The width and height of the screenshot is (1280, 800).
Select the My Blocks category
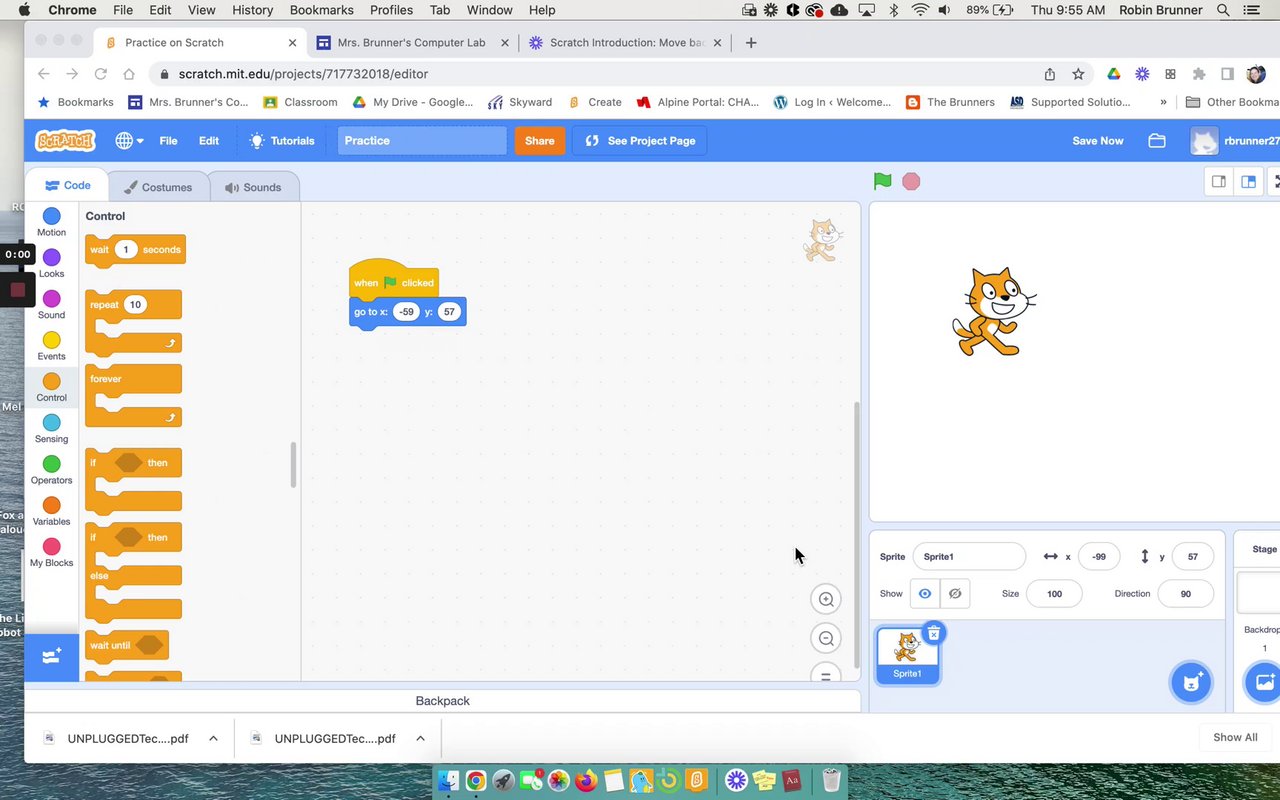(x=51, y=553)
